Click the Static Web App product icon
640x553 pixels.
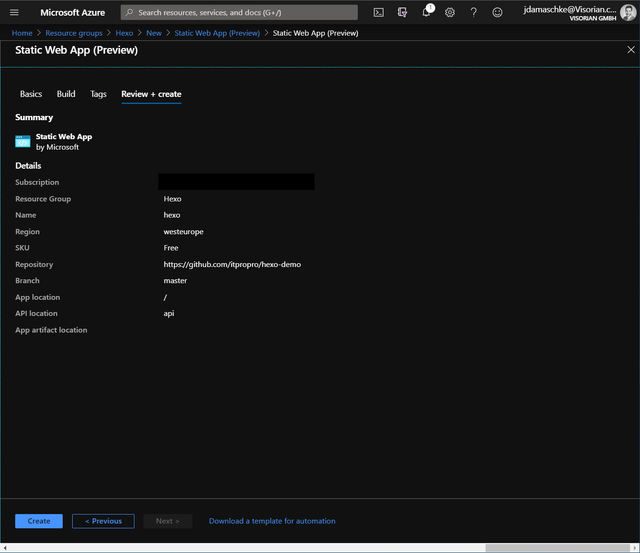coord(23,141)
